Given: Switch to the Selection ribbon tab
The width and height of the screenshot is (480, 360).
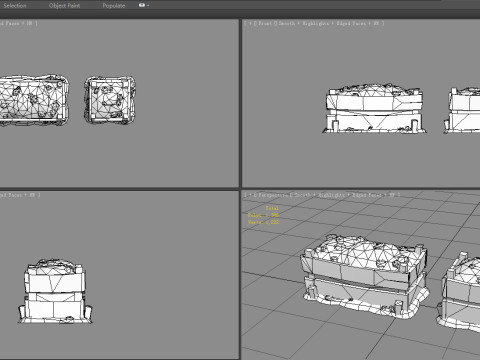Looking at the screenshot, I should tap(14, 6).
